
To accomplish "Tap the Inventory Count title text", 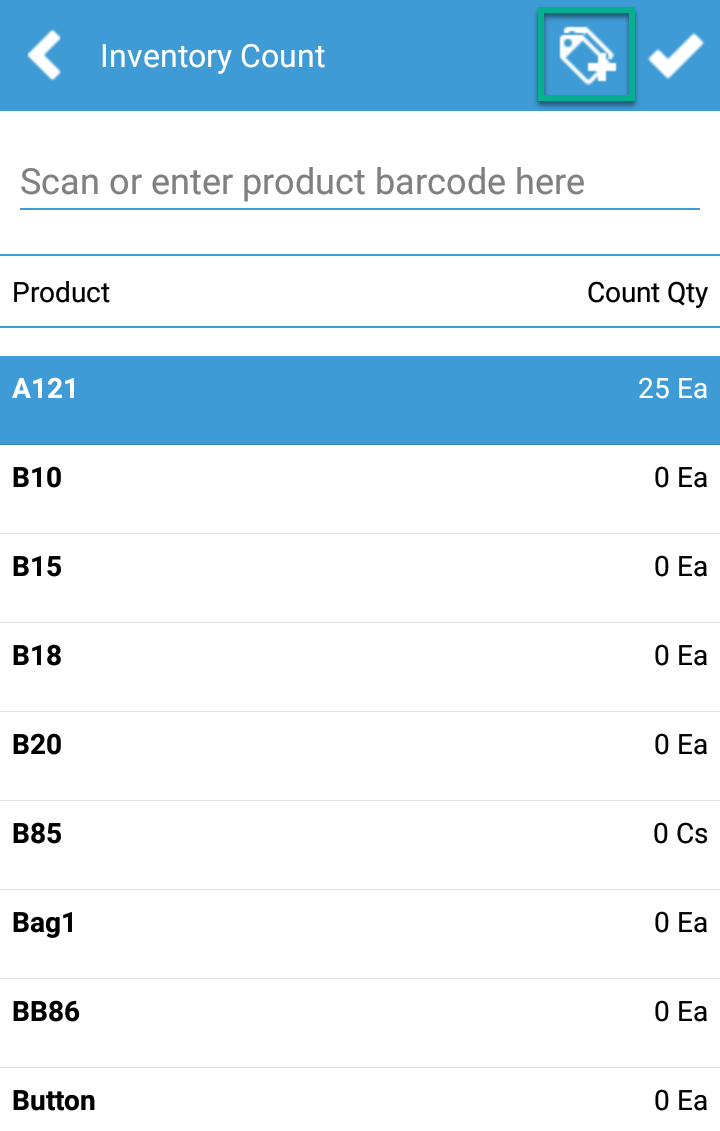I will coord(211,56).
